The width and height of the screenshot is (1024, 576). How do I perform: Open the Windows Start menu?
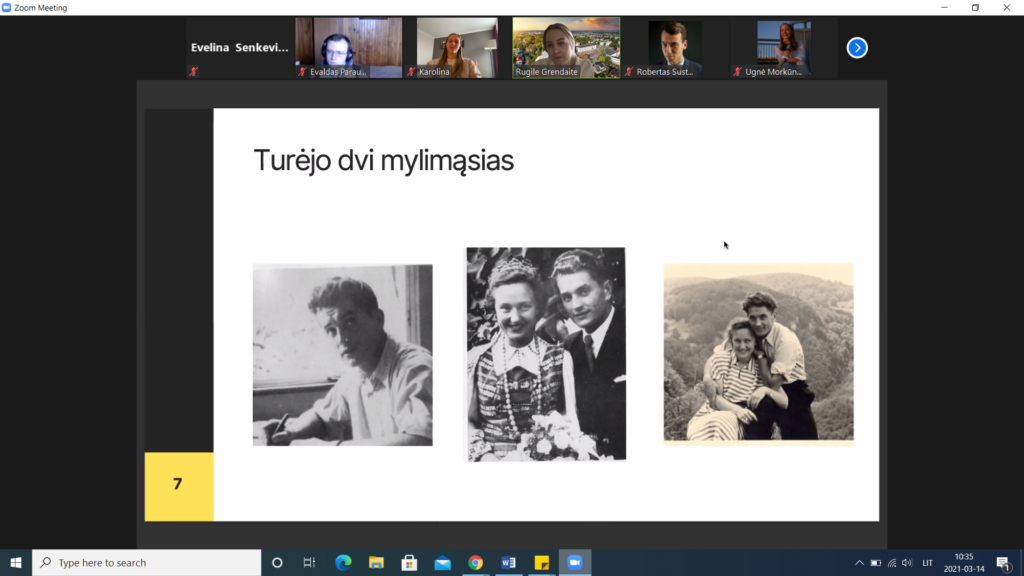[16, 563]
